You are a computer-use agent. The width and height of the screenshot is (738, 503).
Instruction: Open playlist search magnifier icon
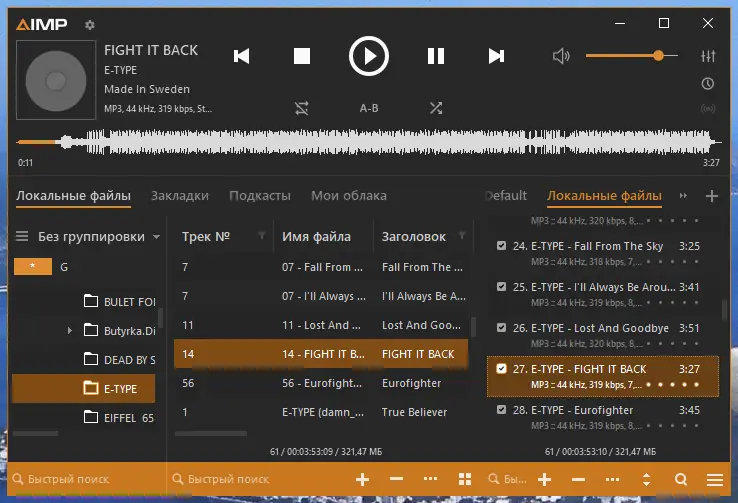click(681, 479)
